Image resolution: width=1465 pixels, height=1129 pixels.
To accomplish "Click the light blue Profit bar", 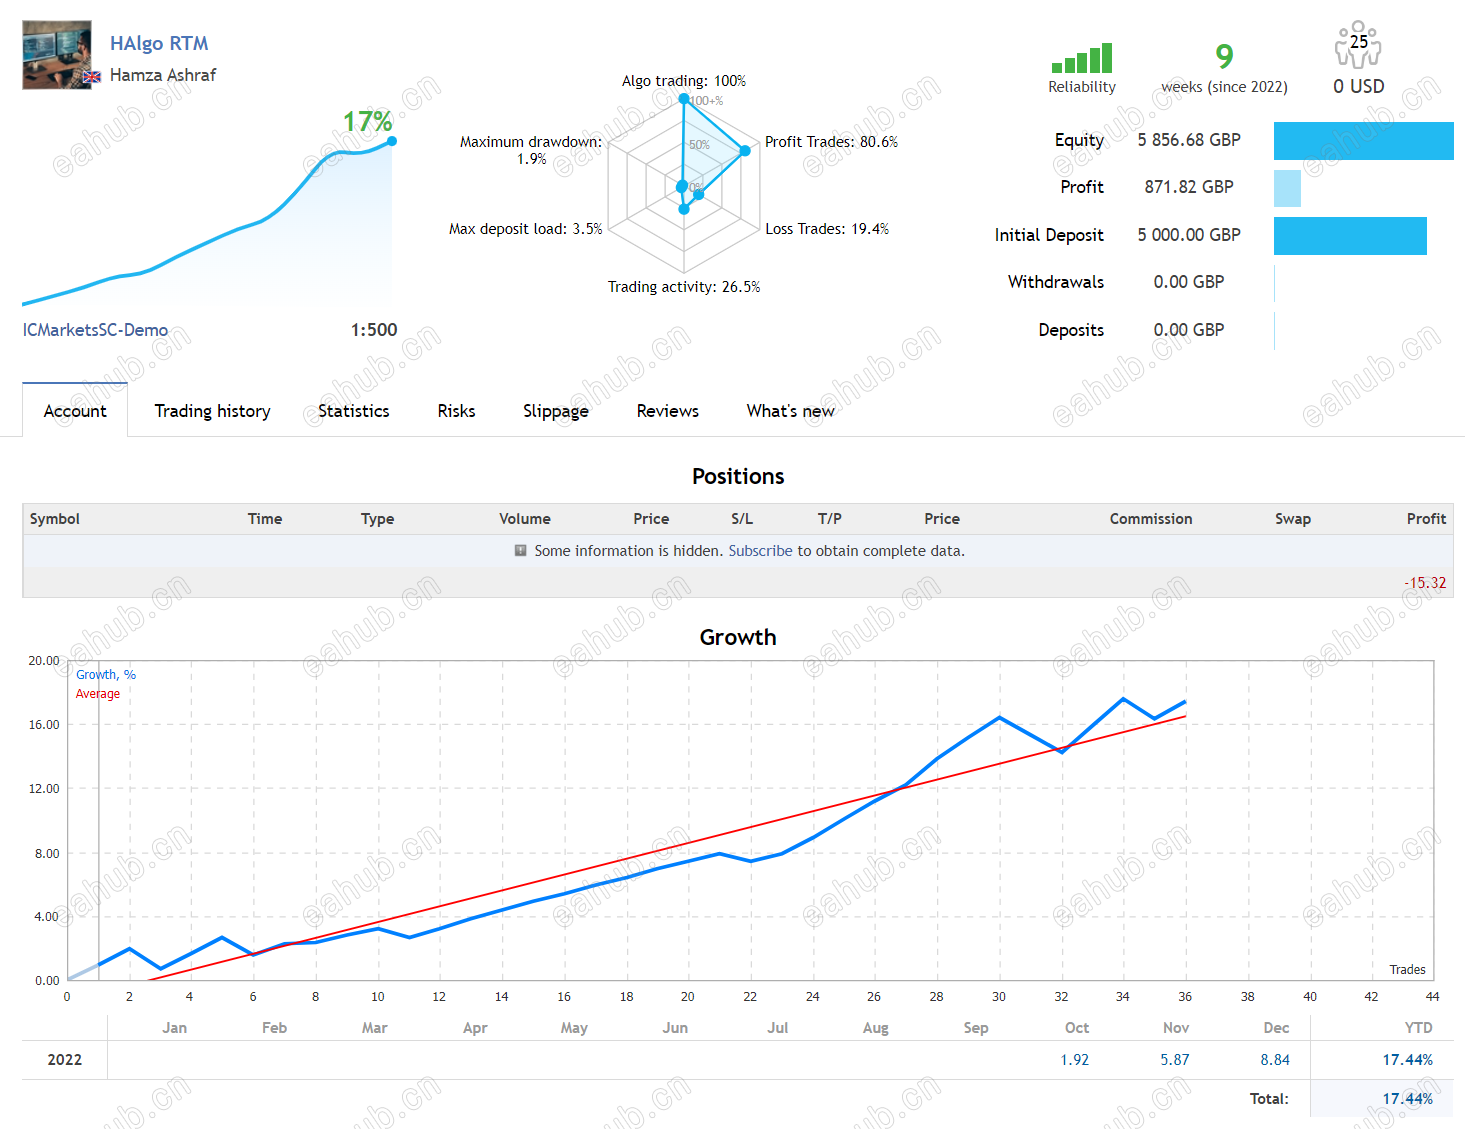I will click(1288, 188).
